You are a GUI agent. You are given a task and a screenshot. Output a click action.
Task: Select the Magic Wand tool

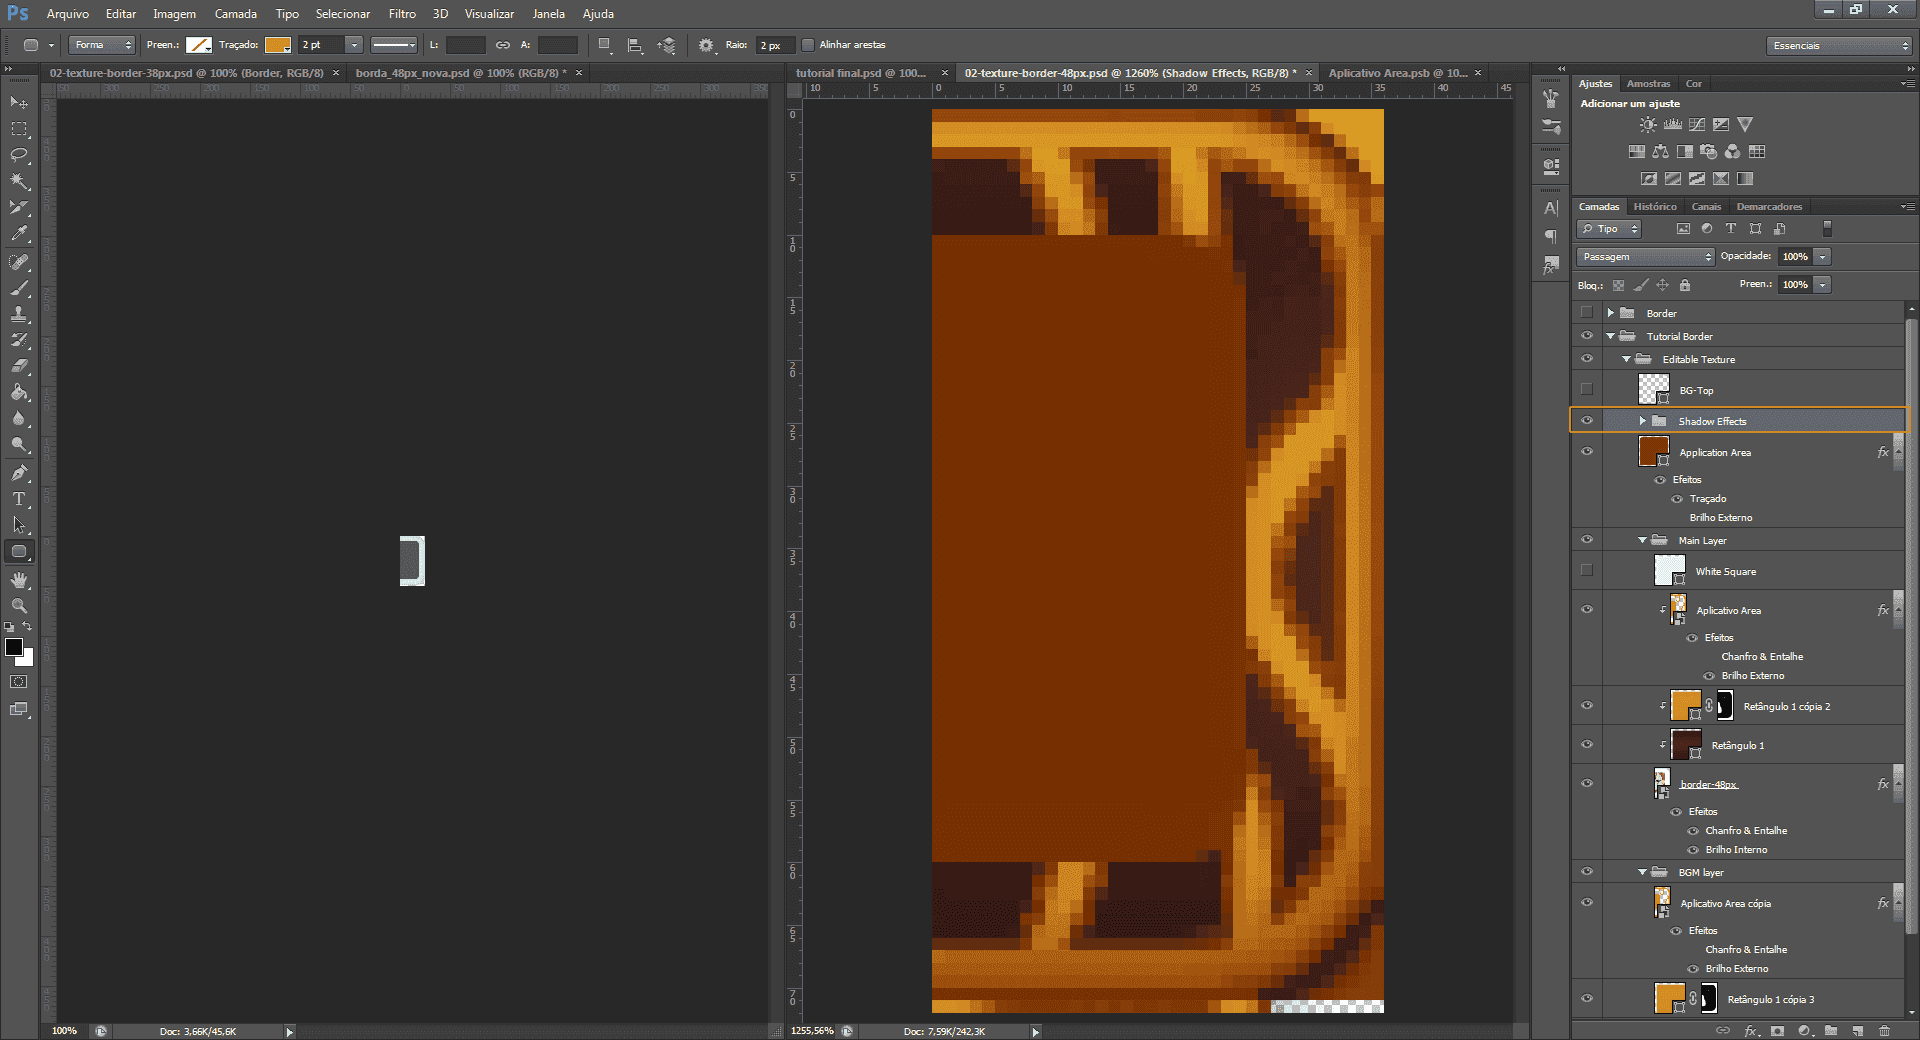point(19,181)
